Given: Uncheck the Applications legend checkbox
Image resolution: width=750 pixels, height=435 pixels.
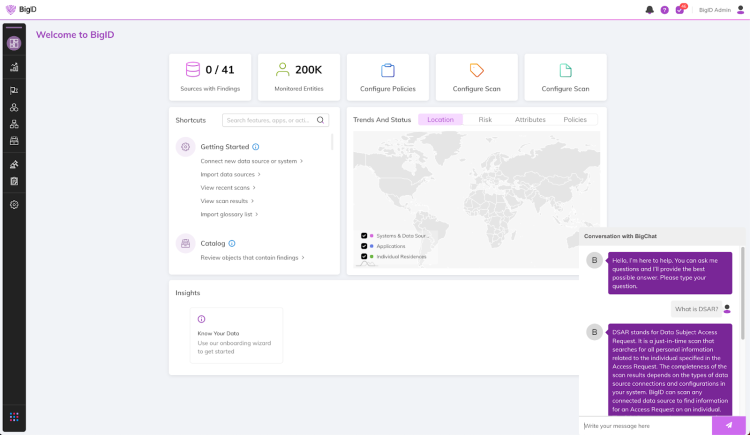Looking at the screenshot, I should (364, 246).
